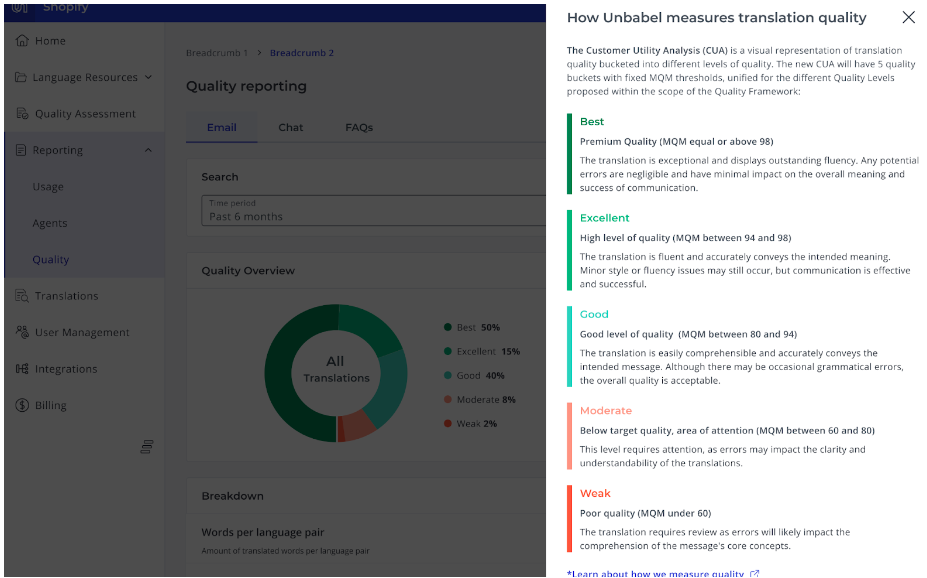Click the 'Best' heading in the panel

coord(592,122)
